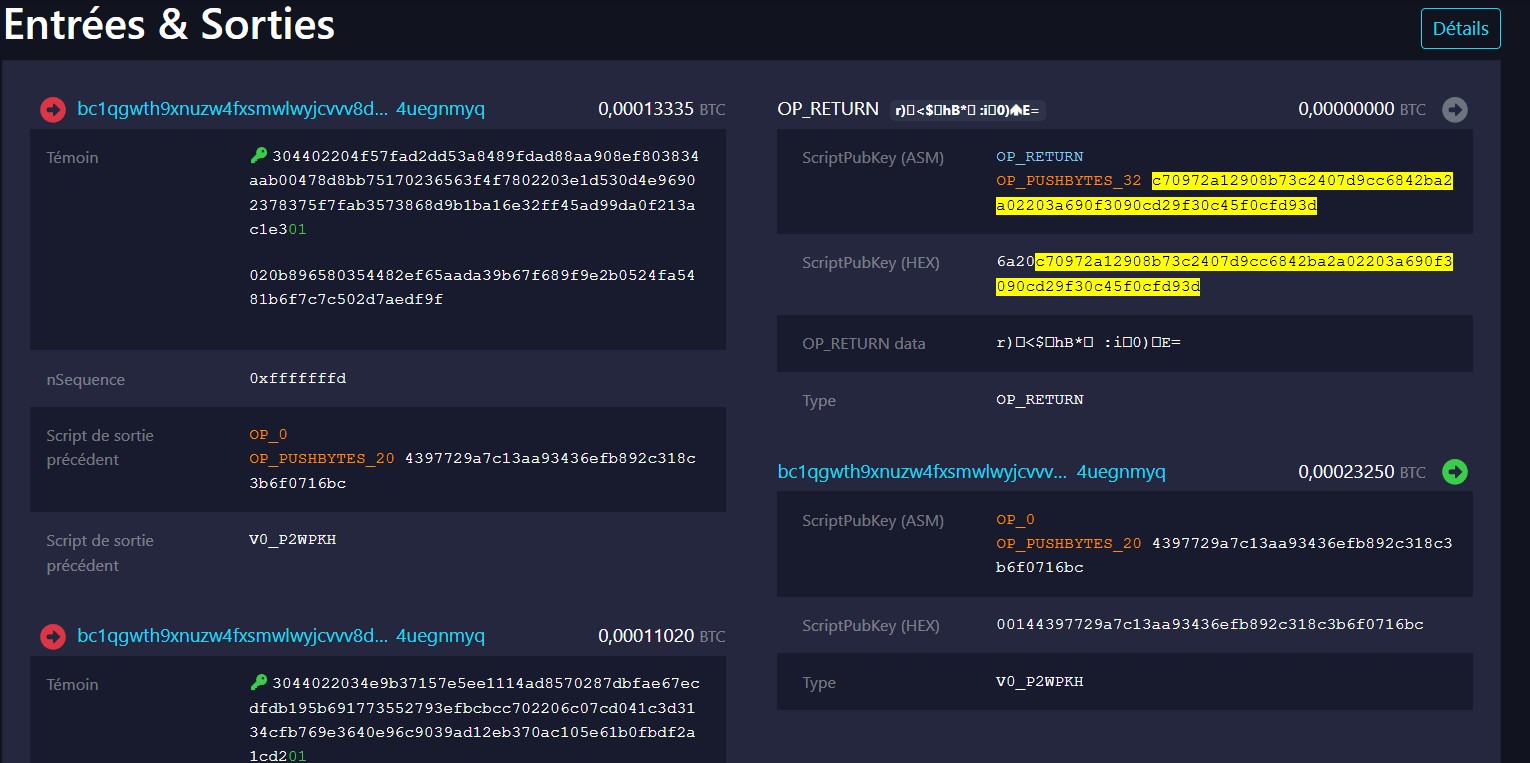Click the red arrow icon of second input
Viewport: 1530px width, 763px height.
pos(53,636)
